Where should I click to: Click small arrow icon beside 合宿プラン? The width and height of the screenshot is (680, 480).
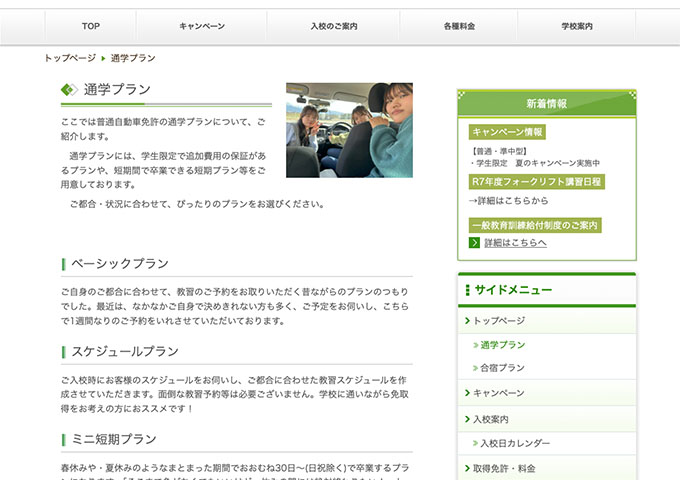(x=475, y=369)
